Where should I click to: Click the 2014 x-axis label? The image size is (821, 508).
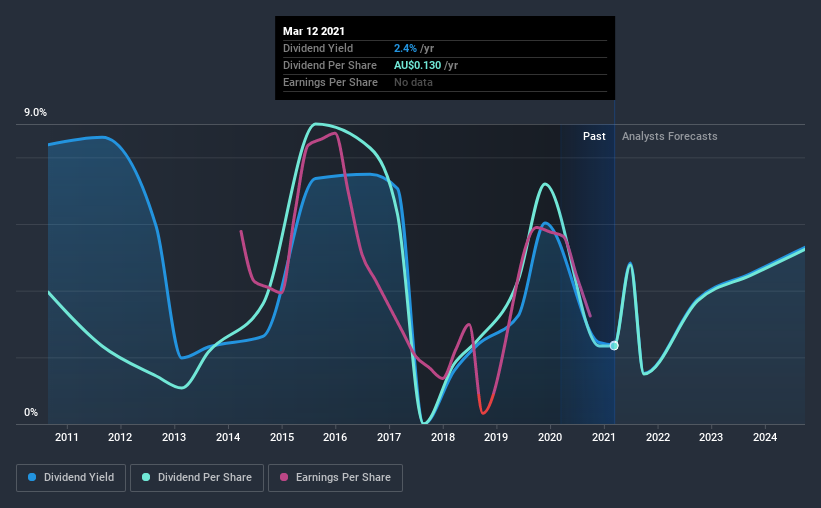click(228, 437)
